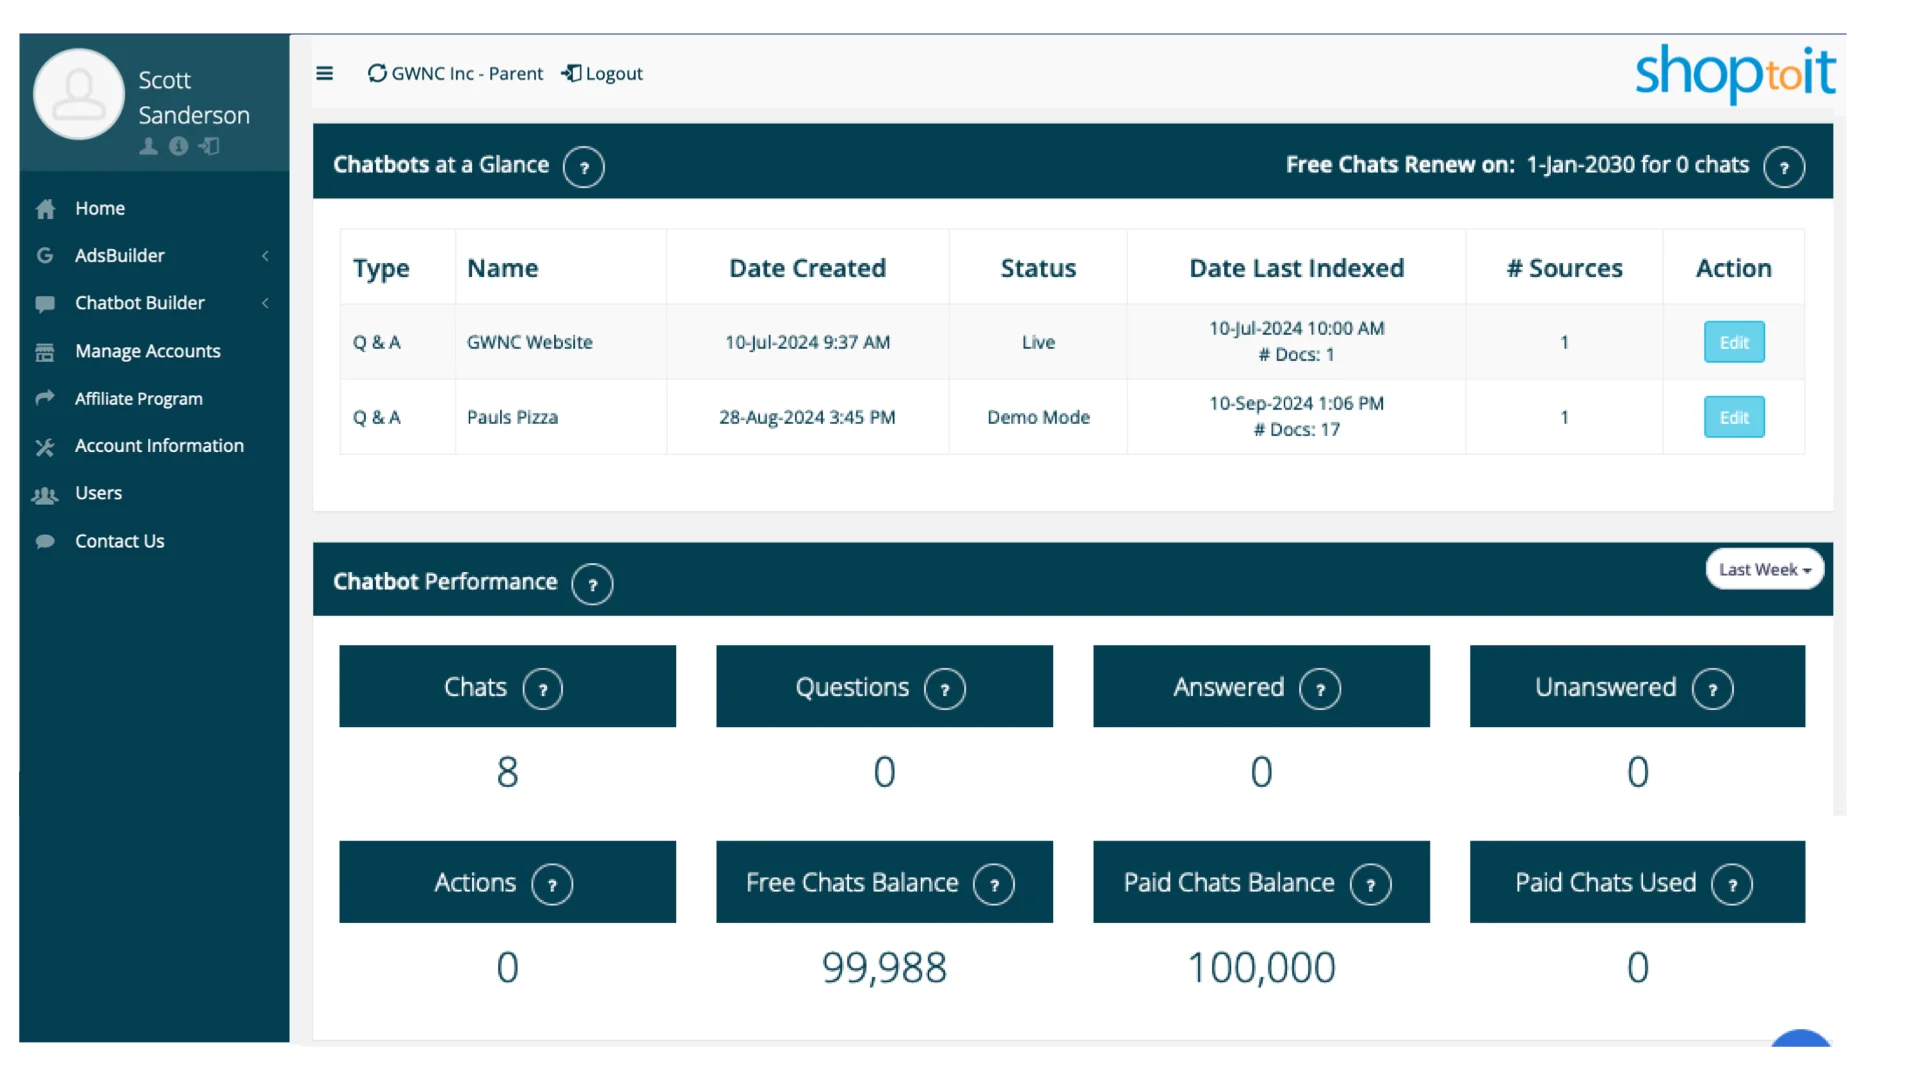
Task: Open the hamburger navigation menu
Action: coord(324,73)
